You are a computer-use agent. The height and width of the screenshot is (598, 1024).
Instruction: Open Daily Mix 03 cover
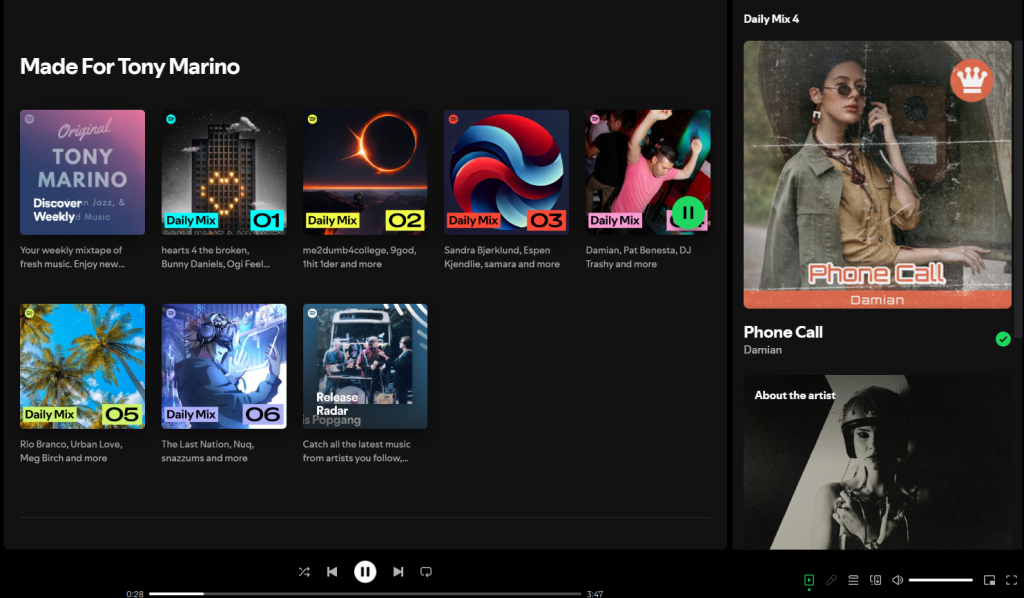(507, 172)
